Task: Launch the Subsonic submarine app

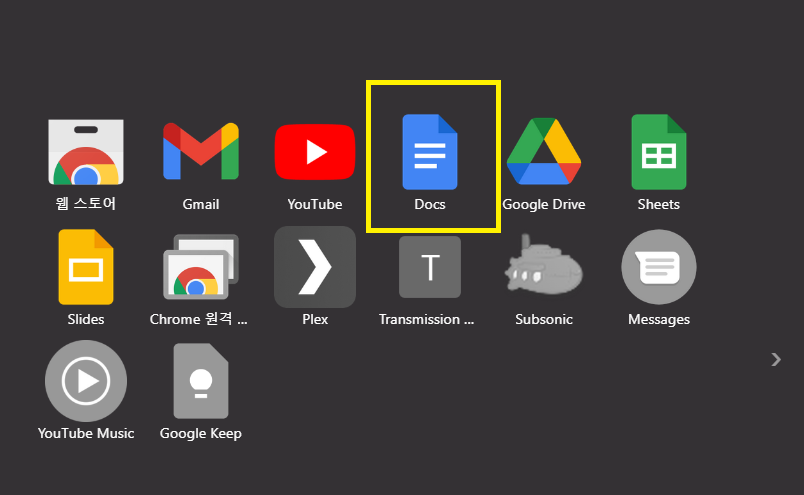Action: pos(544,266)
